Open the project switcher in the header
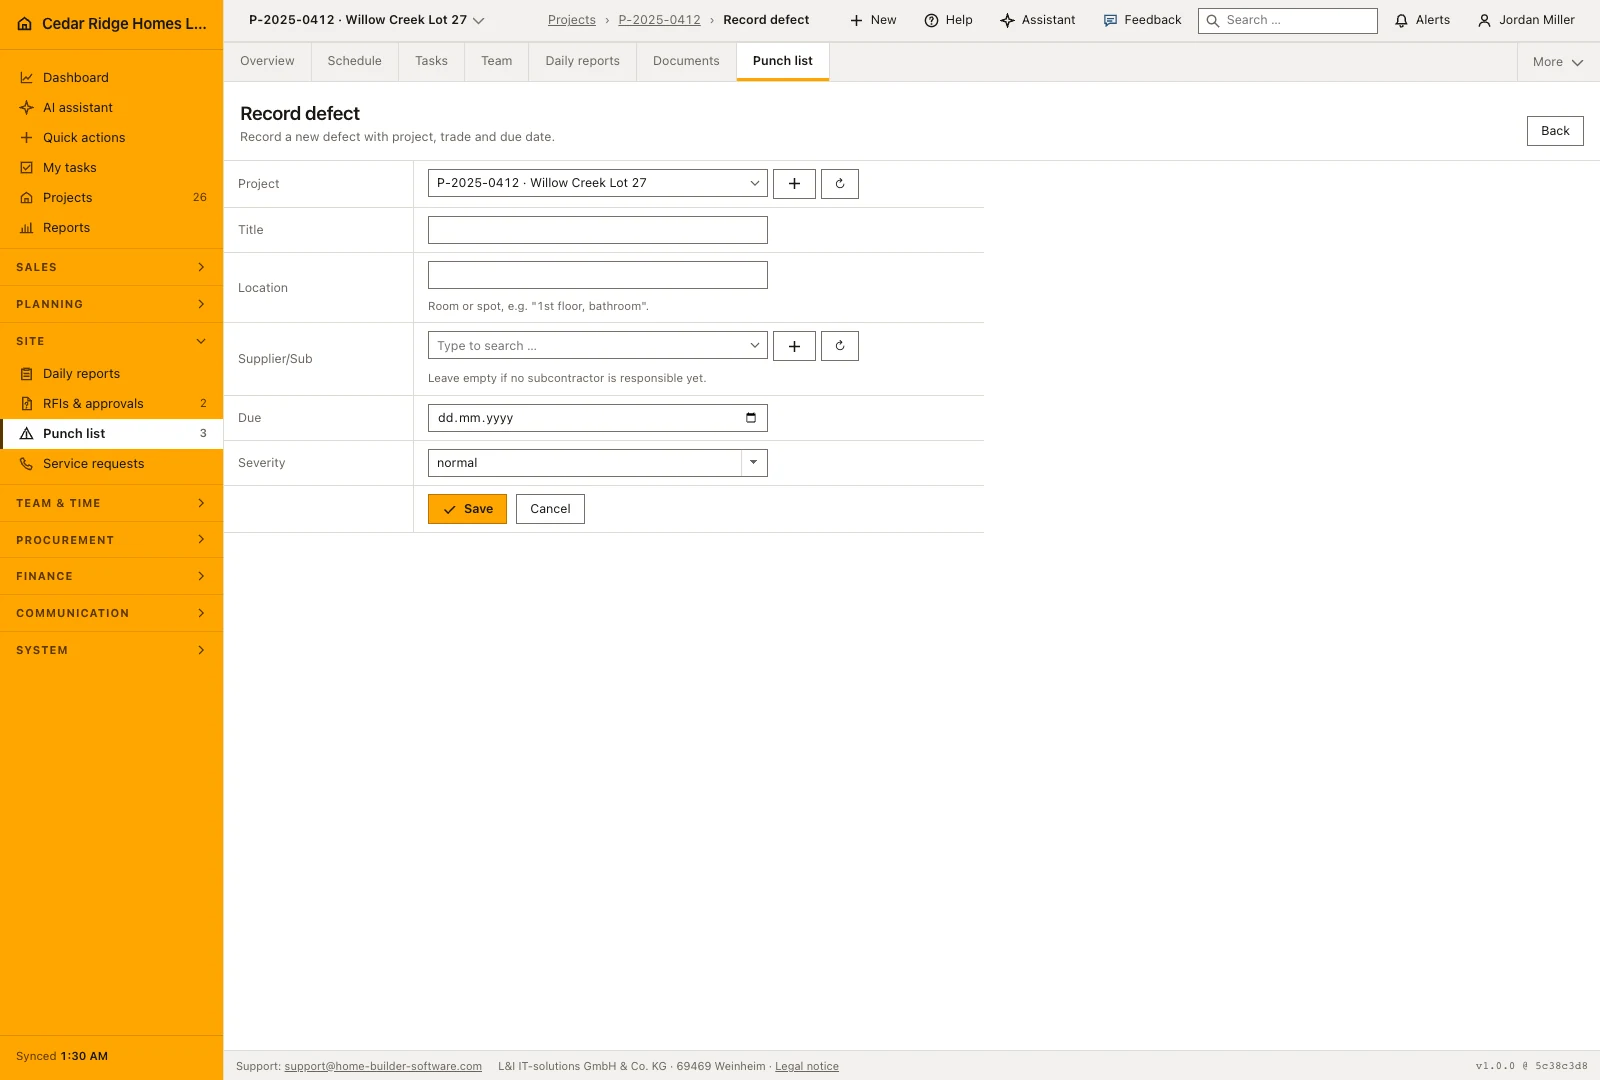The image size is (1600, 1080). click(366, 20)
